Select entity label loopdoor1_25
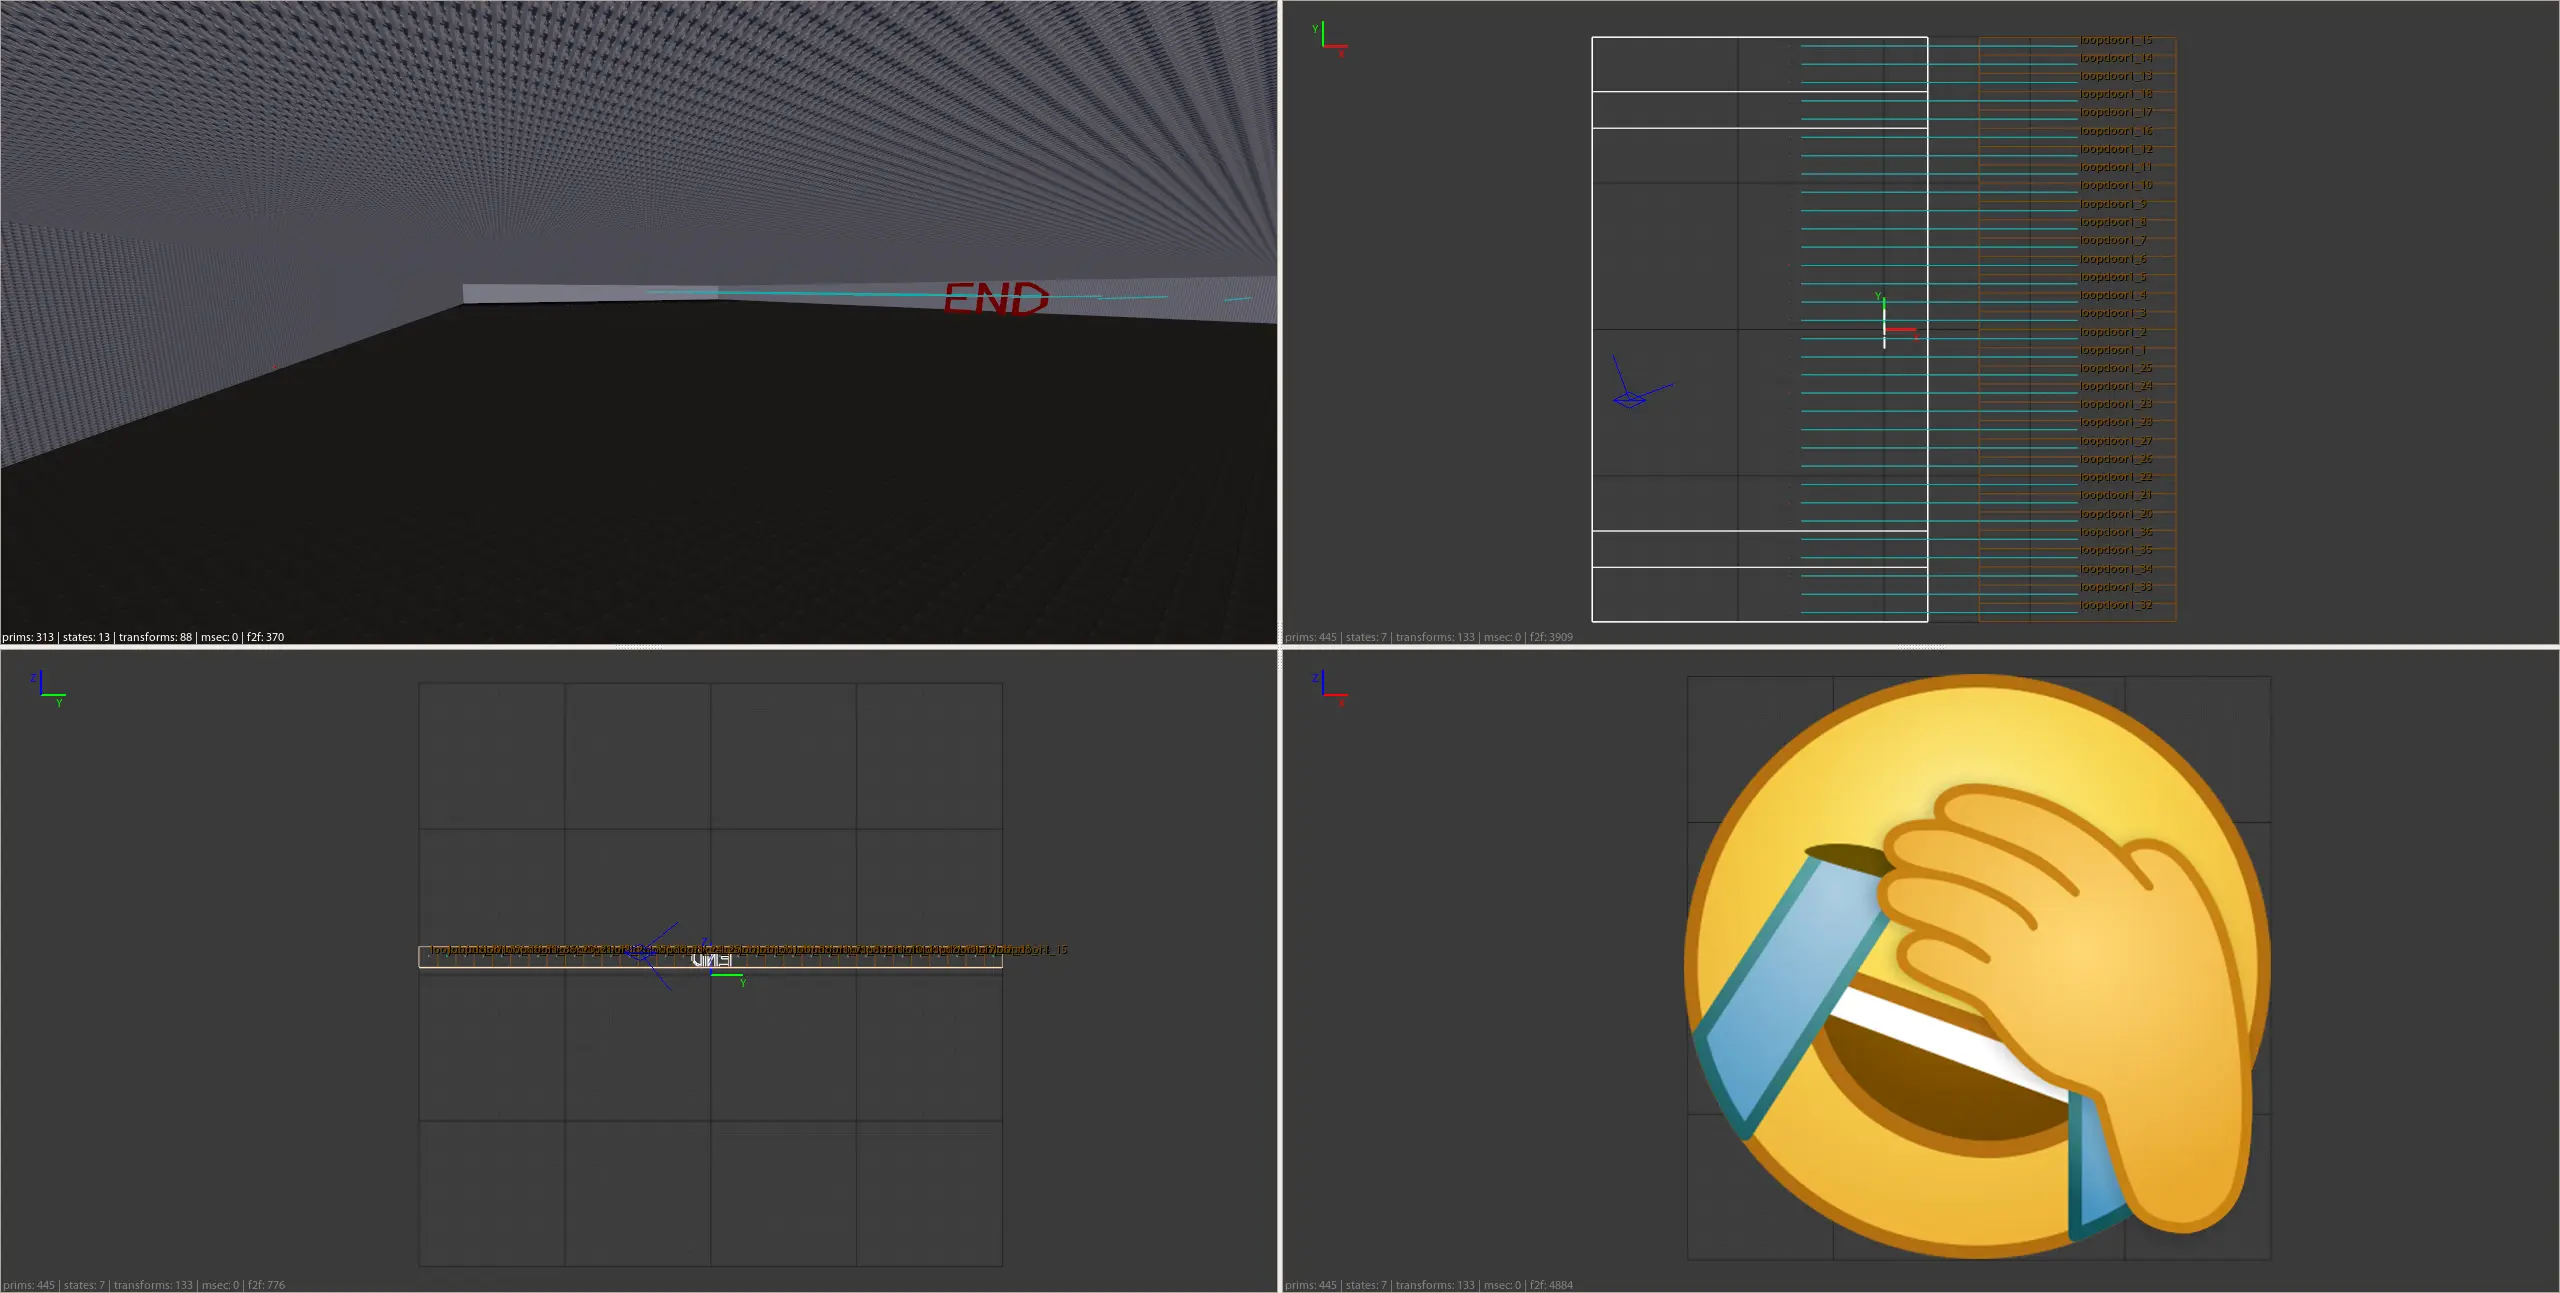 click(x=2115, y=368)
